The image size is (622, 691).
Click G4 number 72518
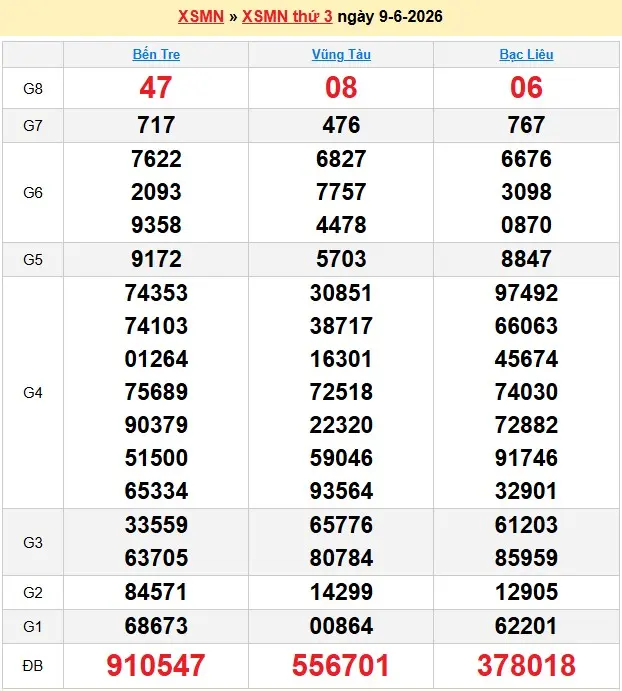click(x=341, y=392)
